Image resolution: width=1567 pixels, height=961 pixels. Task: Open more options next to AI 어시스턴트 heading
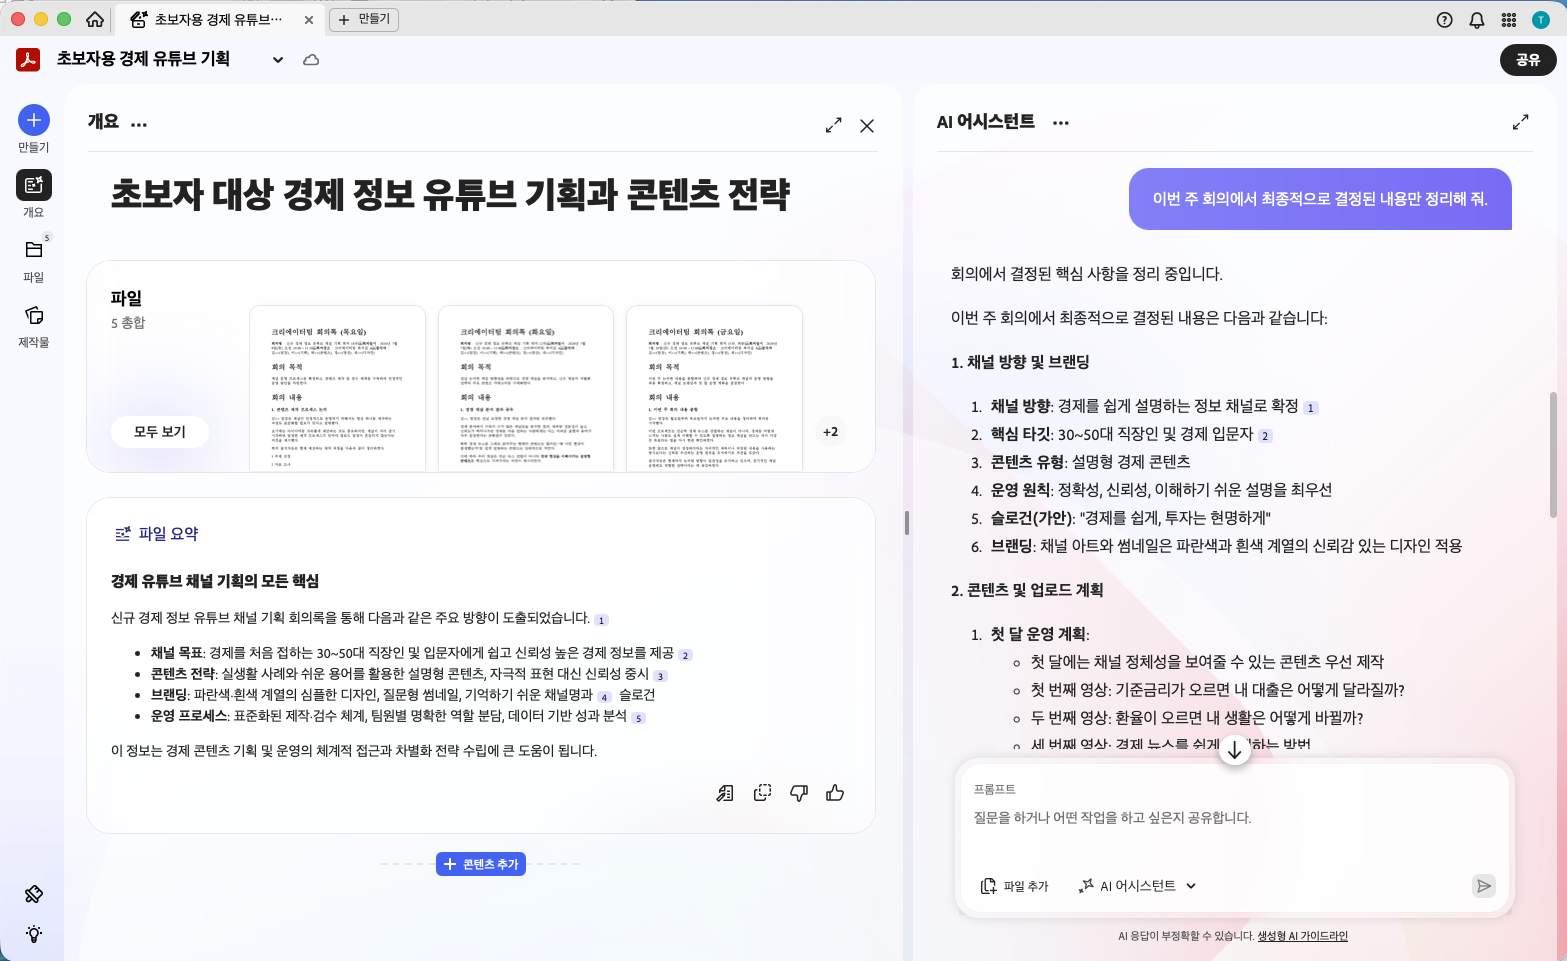tap(1061, 123)
